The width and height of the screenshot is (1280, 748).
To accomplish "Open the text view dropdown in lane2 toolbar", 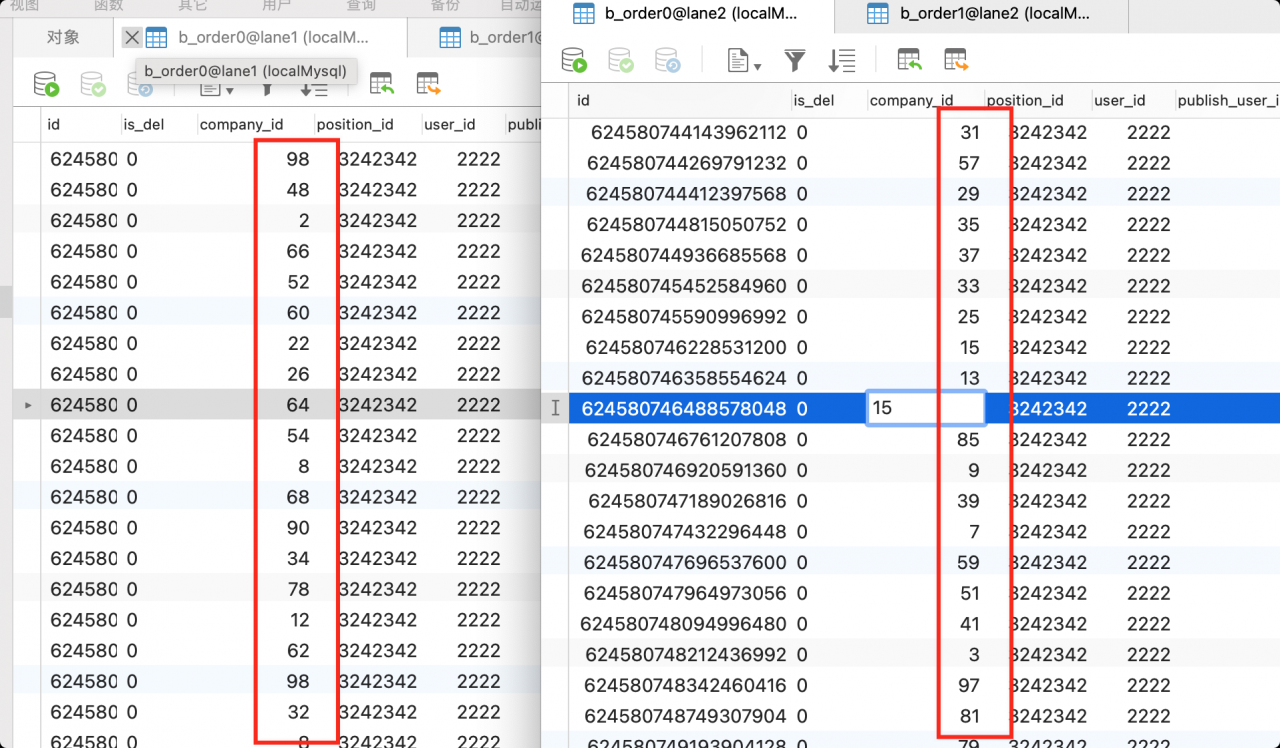I will [743, 61].
